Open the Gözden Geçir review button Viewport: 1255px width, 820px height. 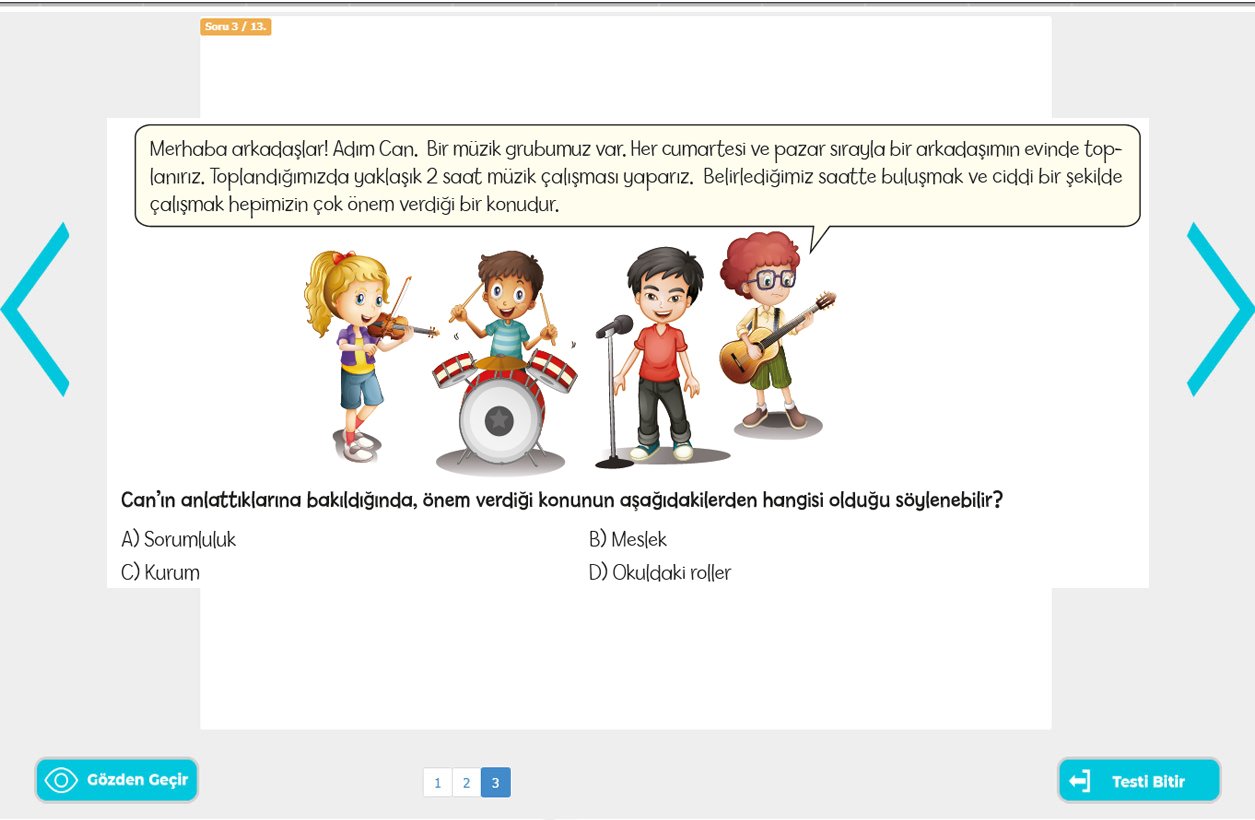pyautogui.click(x=117, y=780)
